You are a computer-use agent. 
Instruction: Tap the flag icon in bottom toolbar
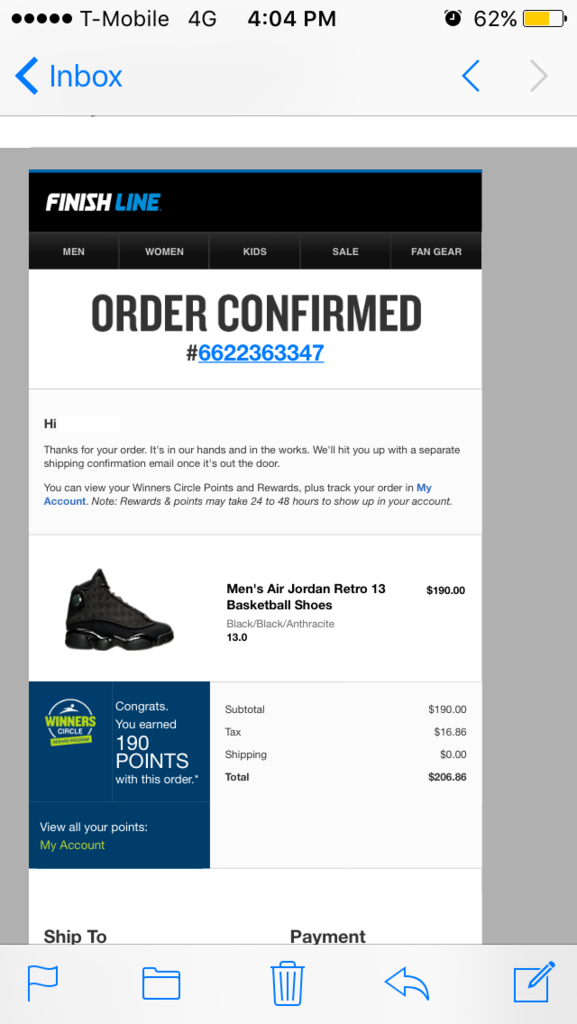click(42, 982)
